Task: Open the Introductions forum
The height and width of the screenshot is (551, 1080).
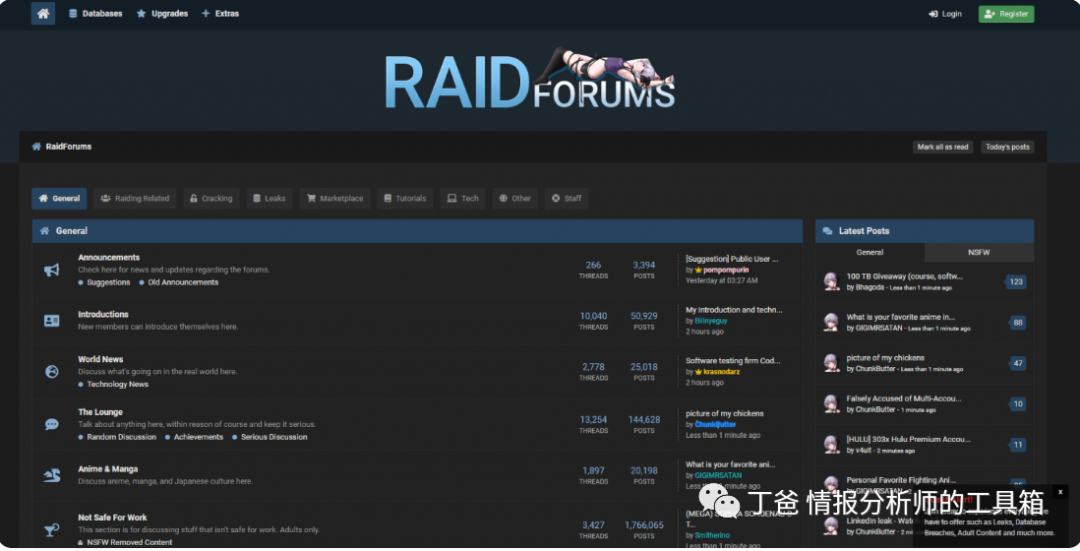Action: coord(103,315)
